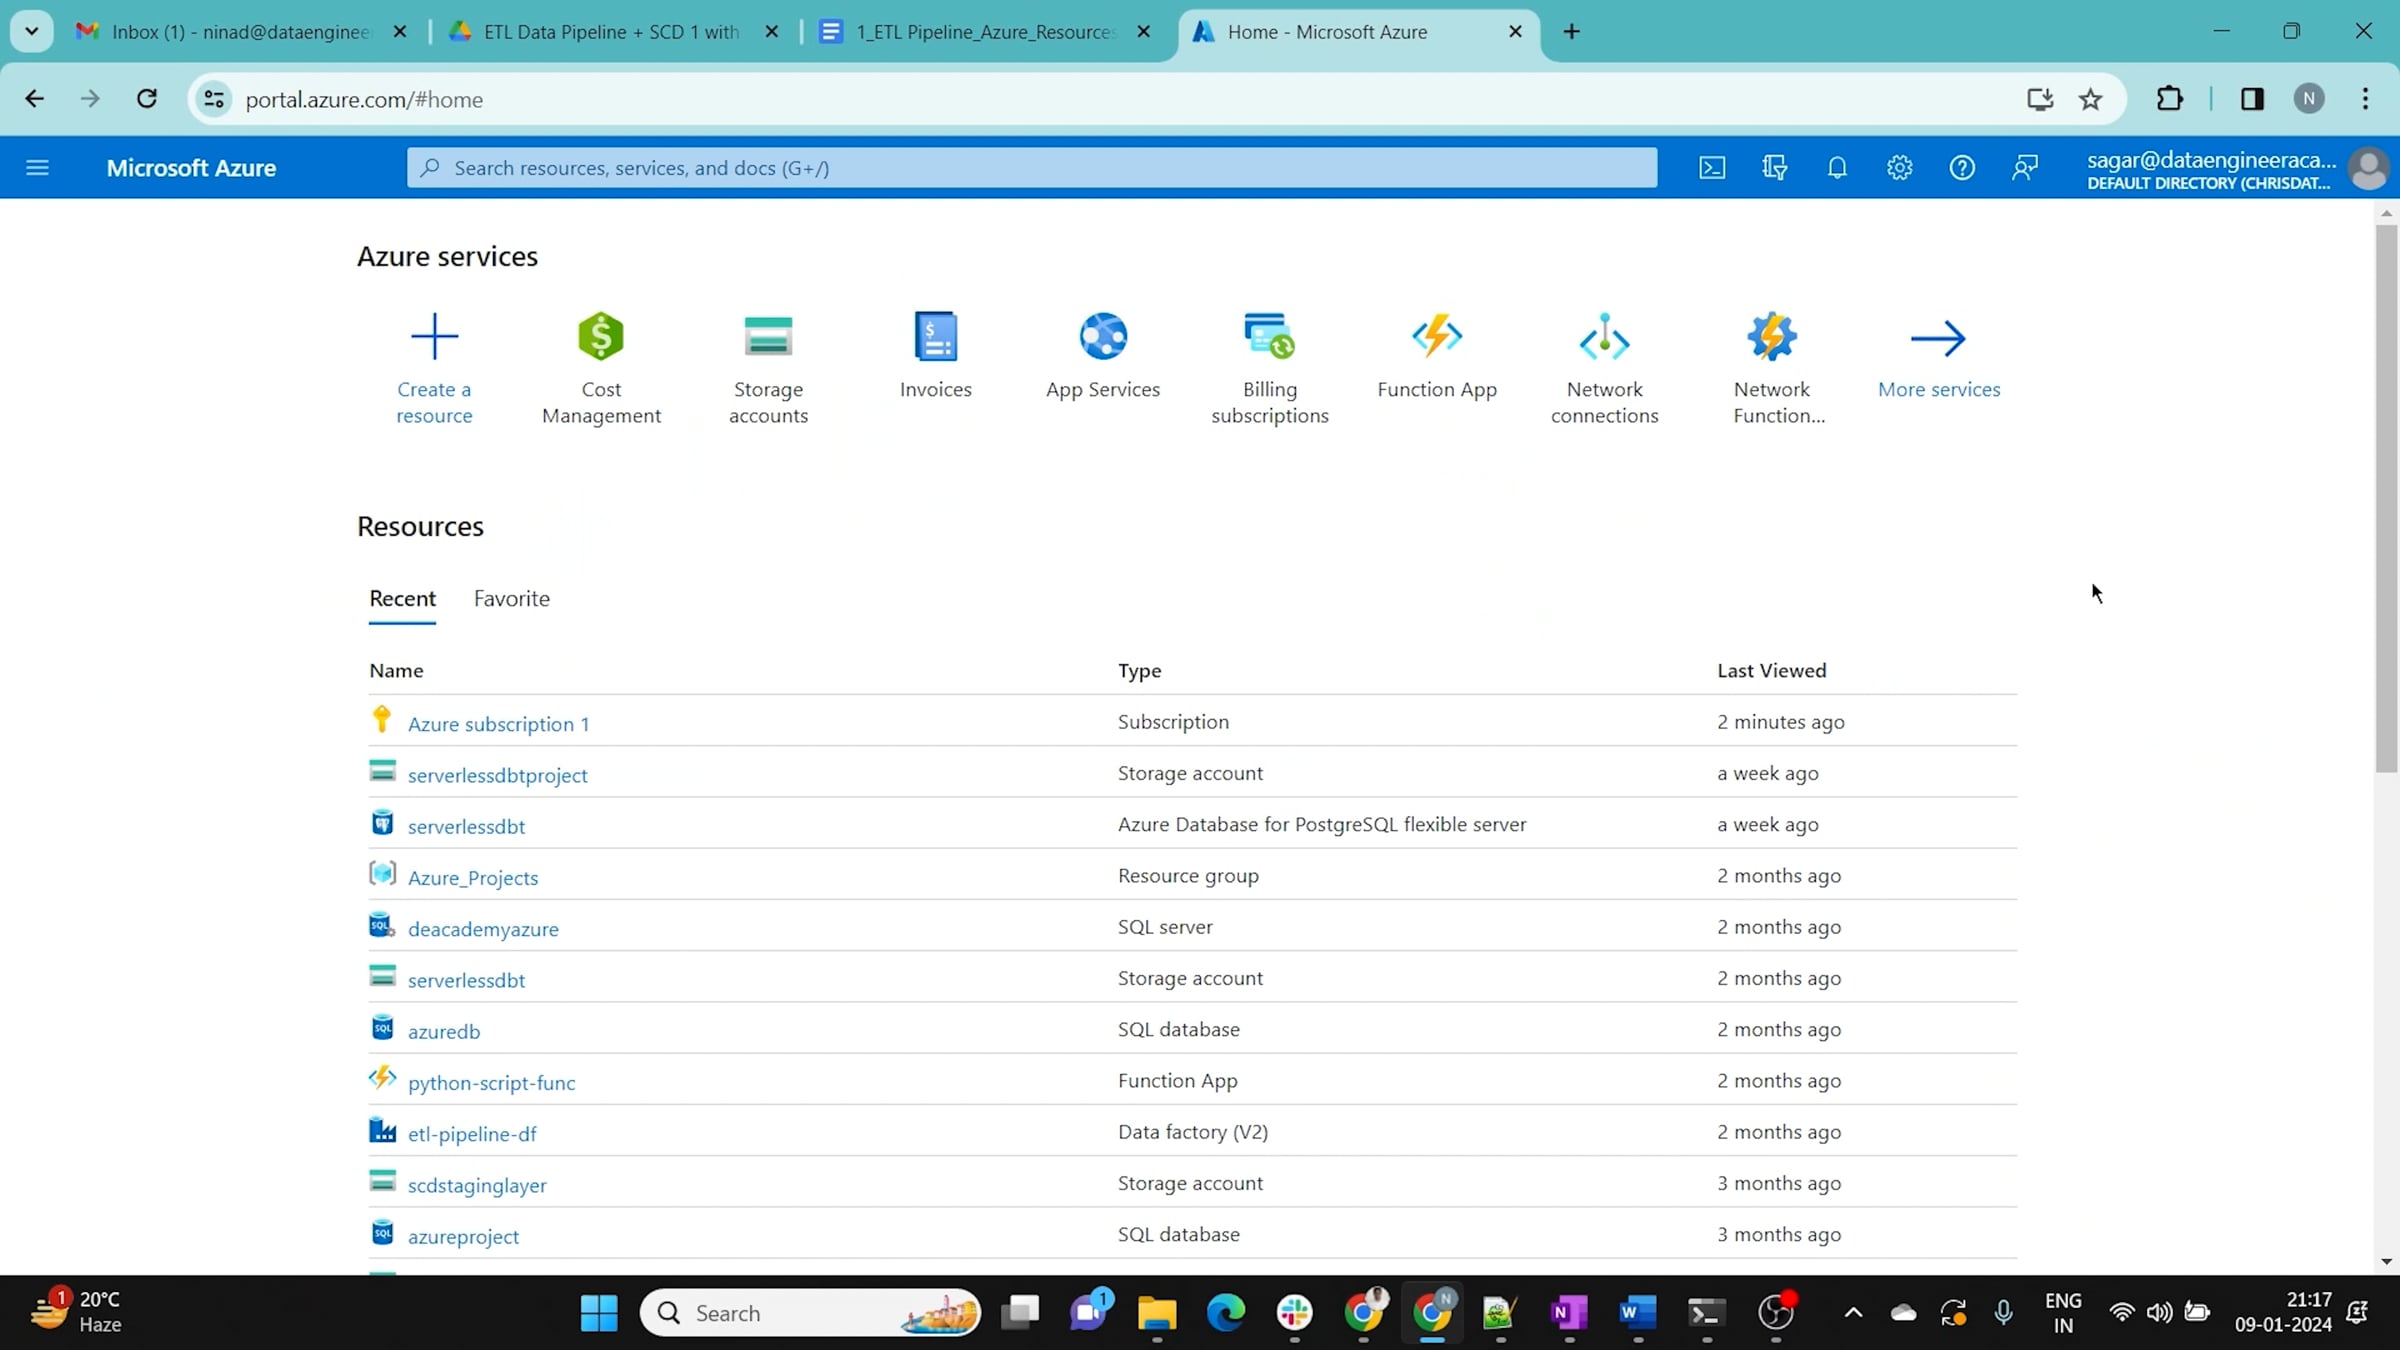Image resolution: width=2400 pixels, height=1350 pixels.
Task: Switch to the Favorite resources tab
Action: 511,598
